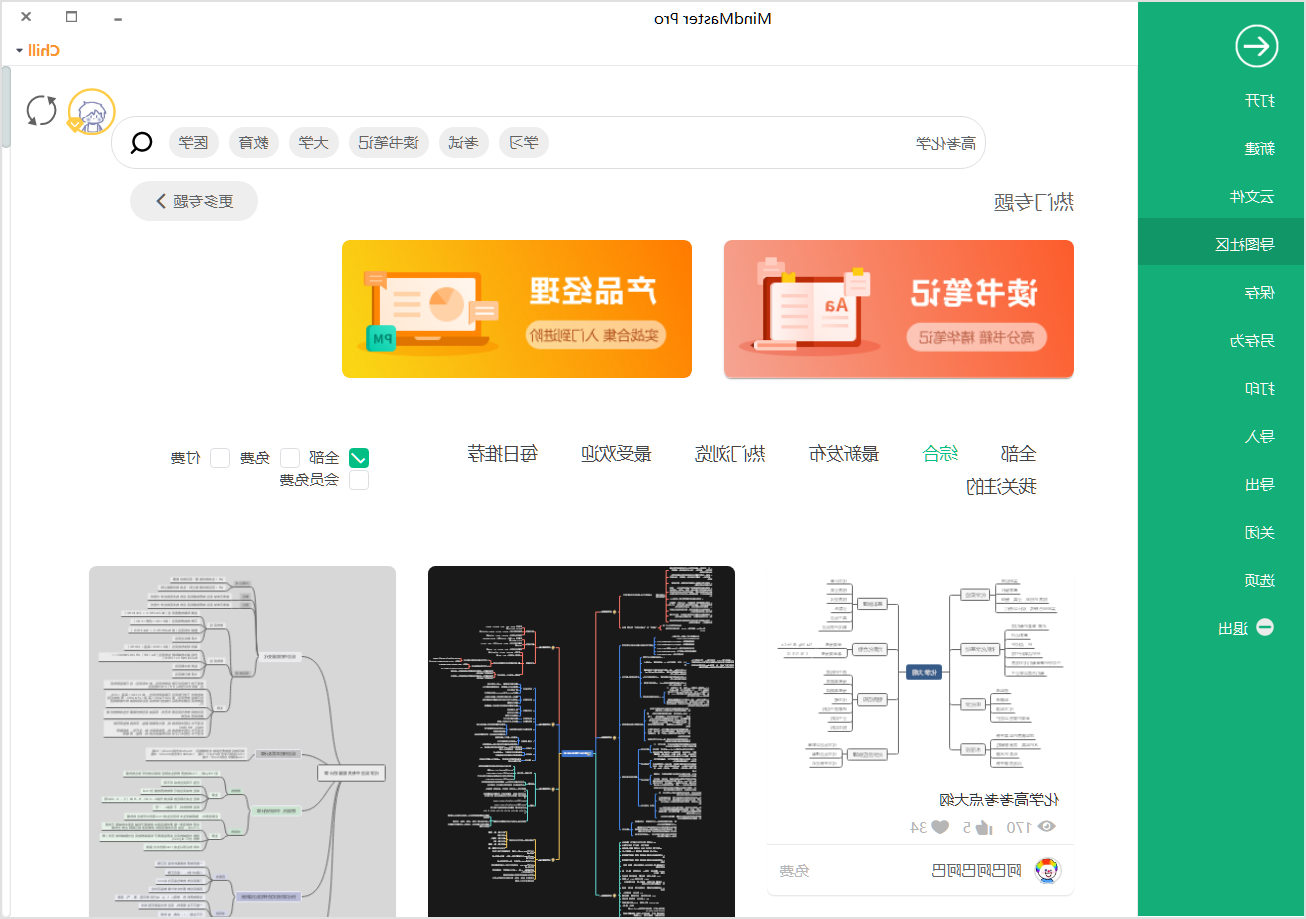Click the 考试 search tag
The width and height of the screenshot is (1306, 919).
point(463,143)
